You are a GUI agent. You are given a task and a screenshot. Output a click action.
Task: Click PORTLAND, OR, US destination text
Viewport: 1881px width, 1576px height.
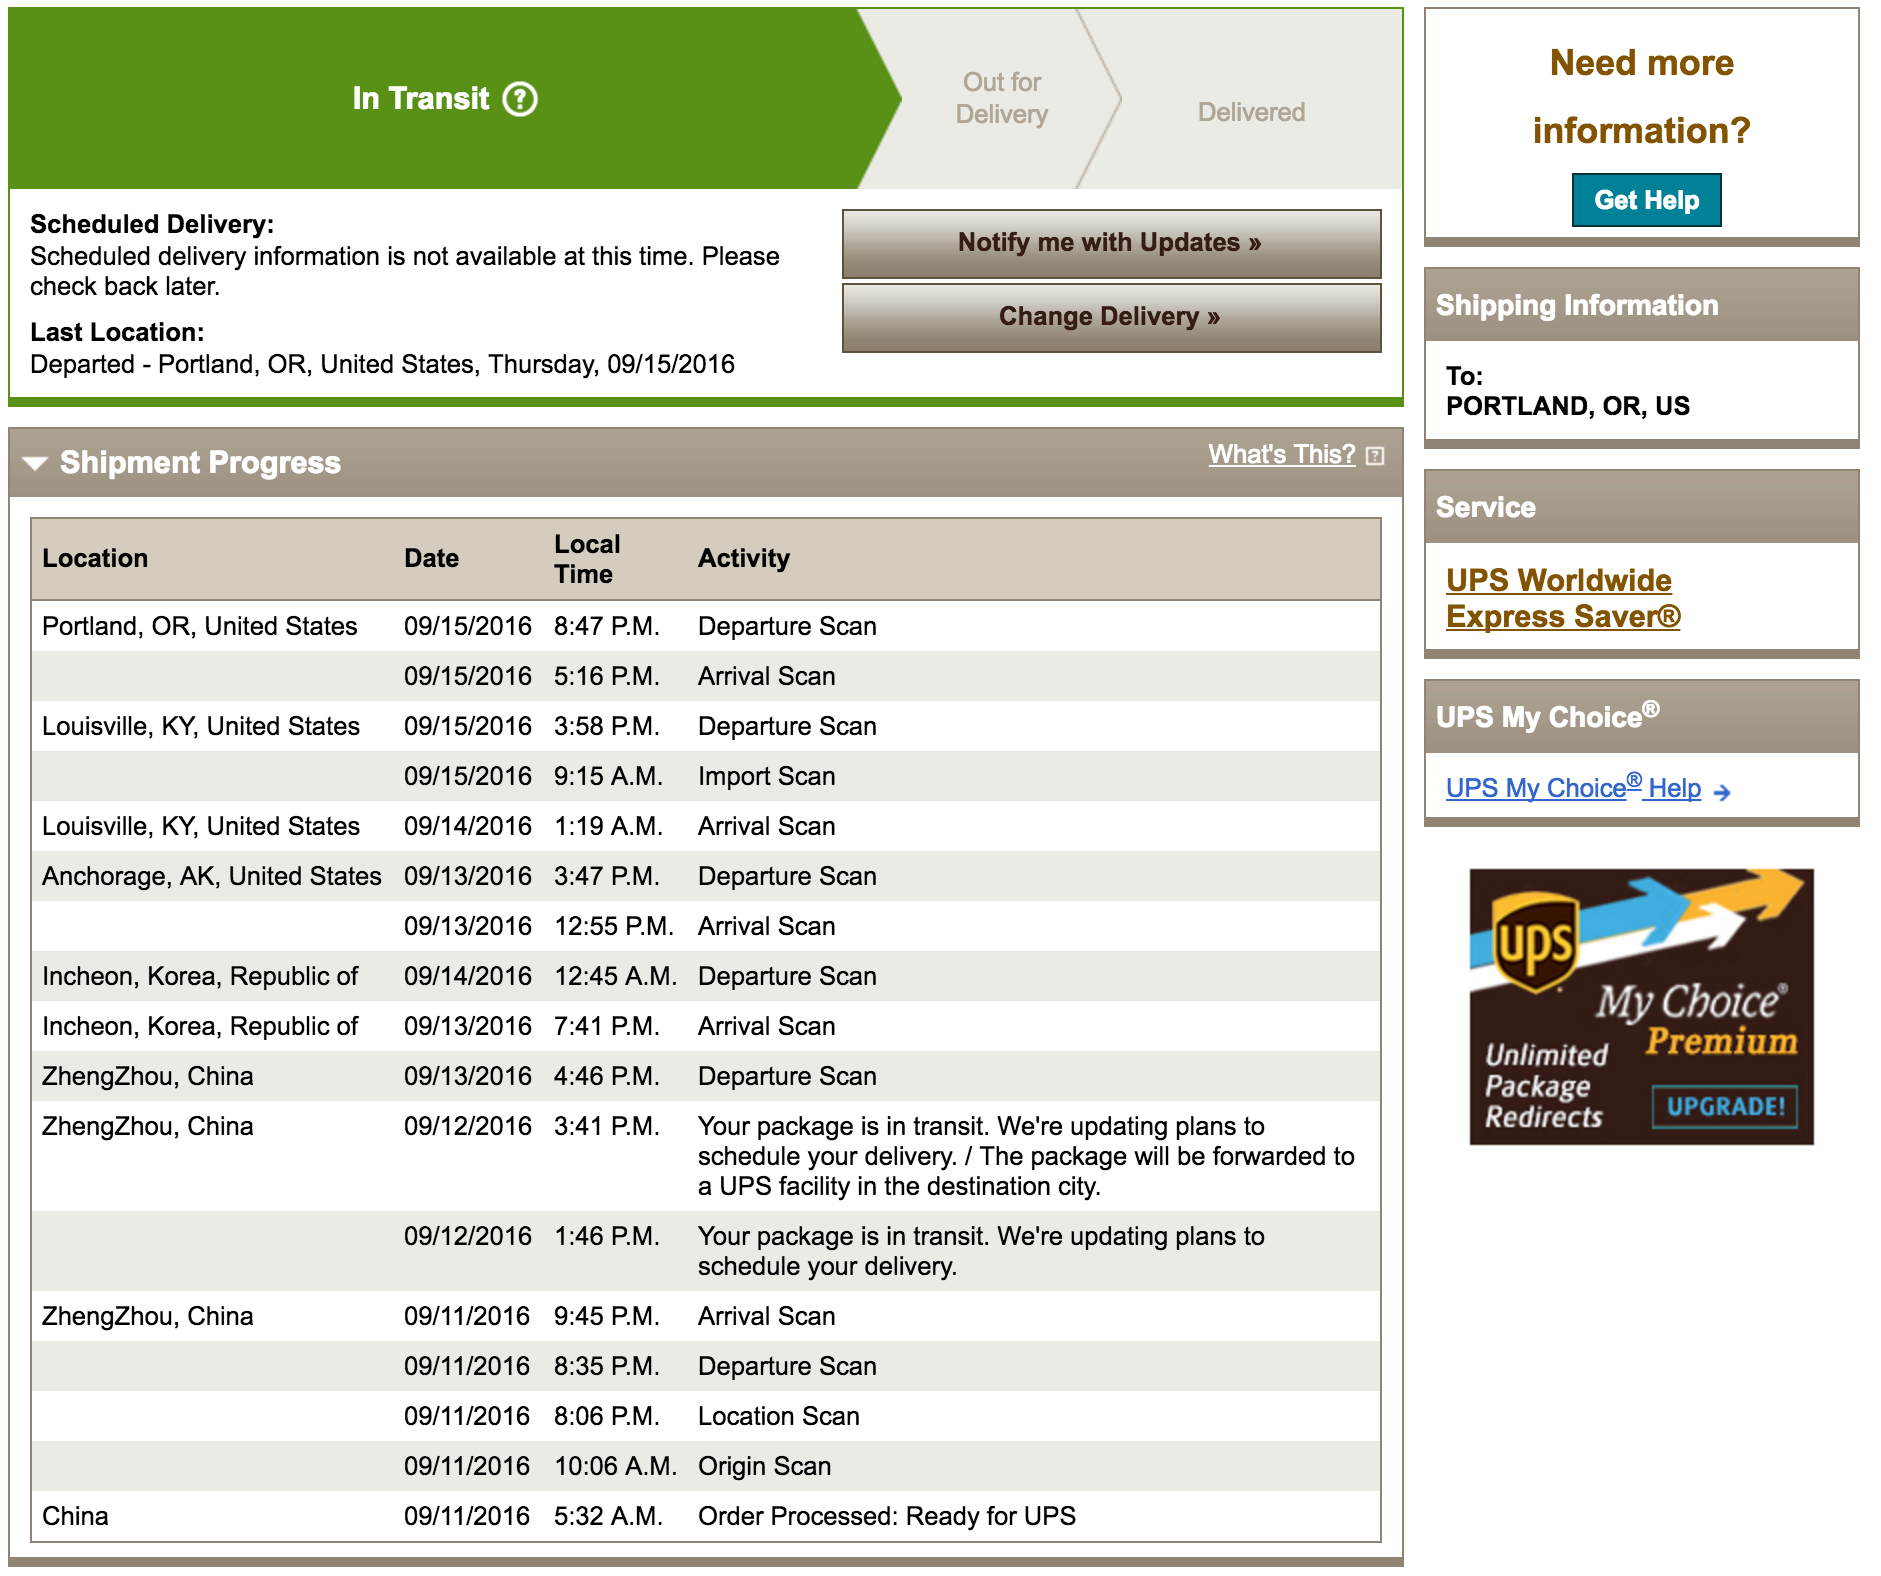1567,406
